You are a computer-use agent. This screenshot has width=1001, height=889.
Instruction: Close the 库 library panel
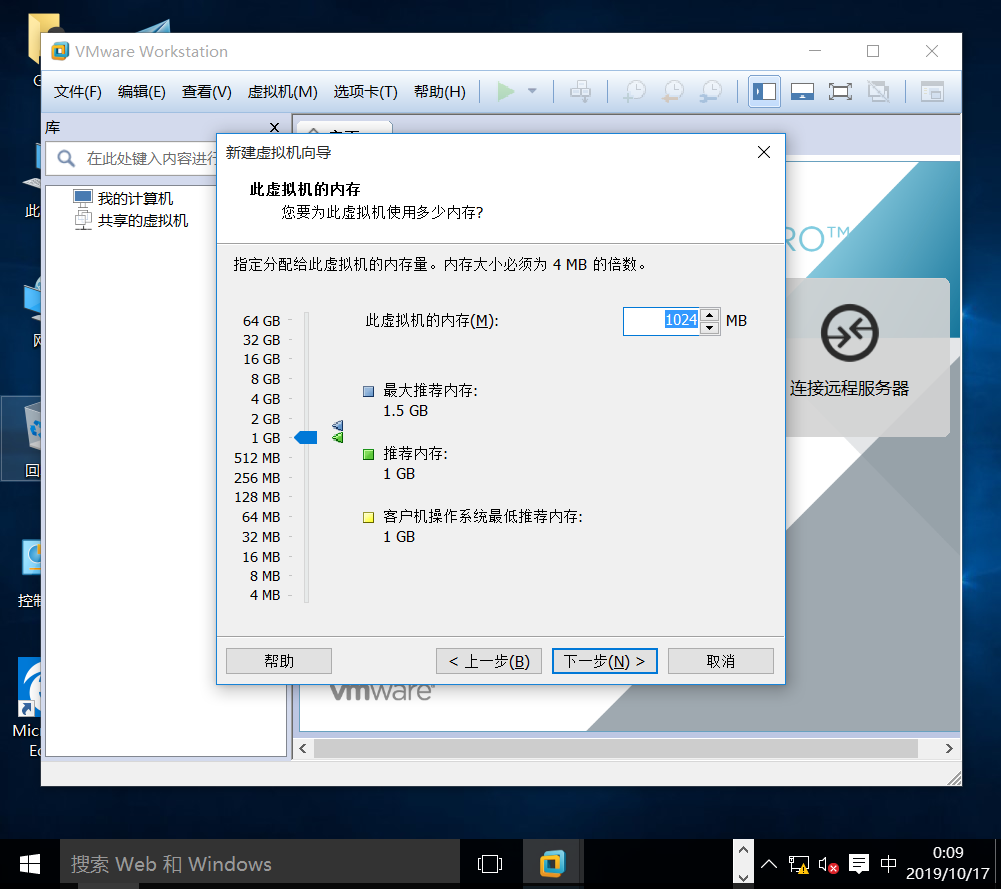(275, 127)
